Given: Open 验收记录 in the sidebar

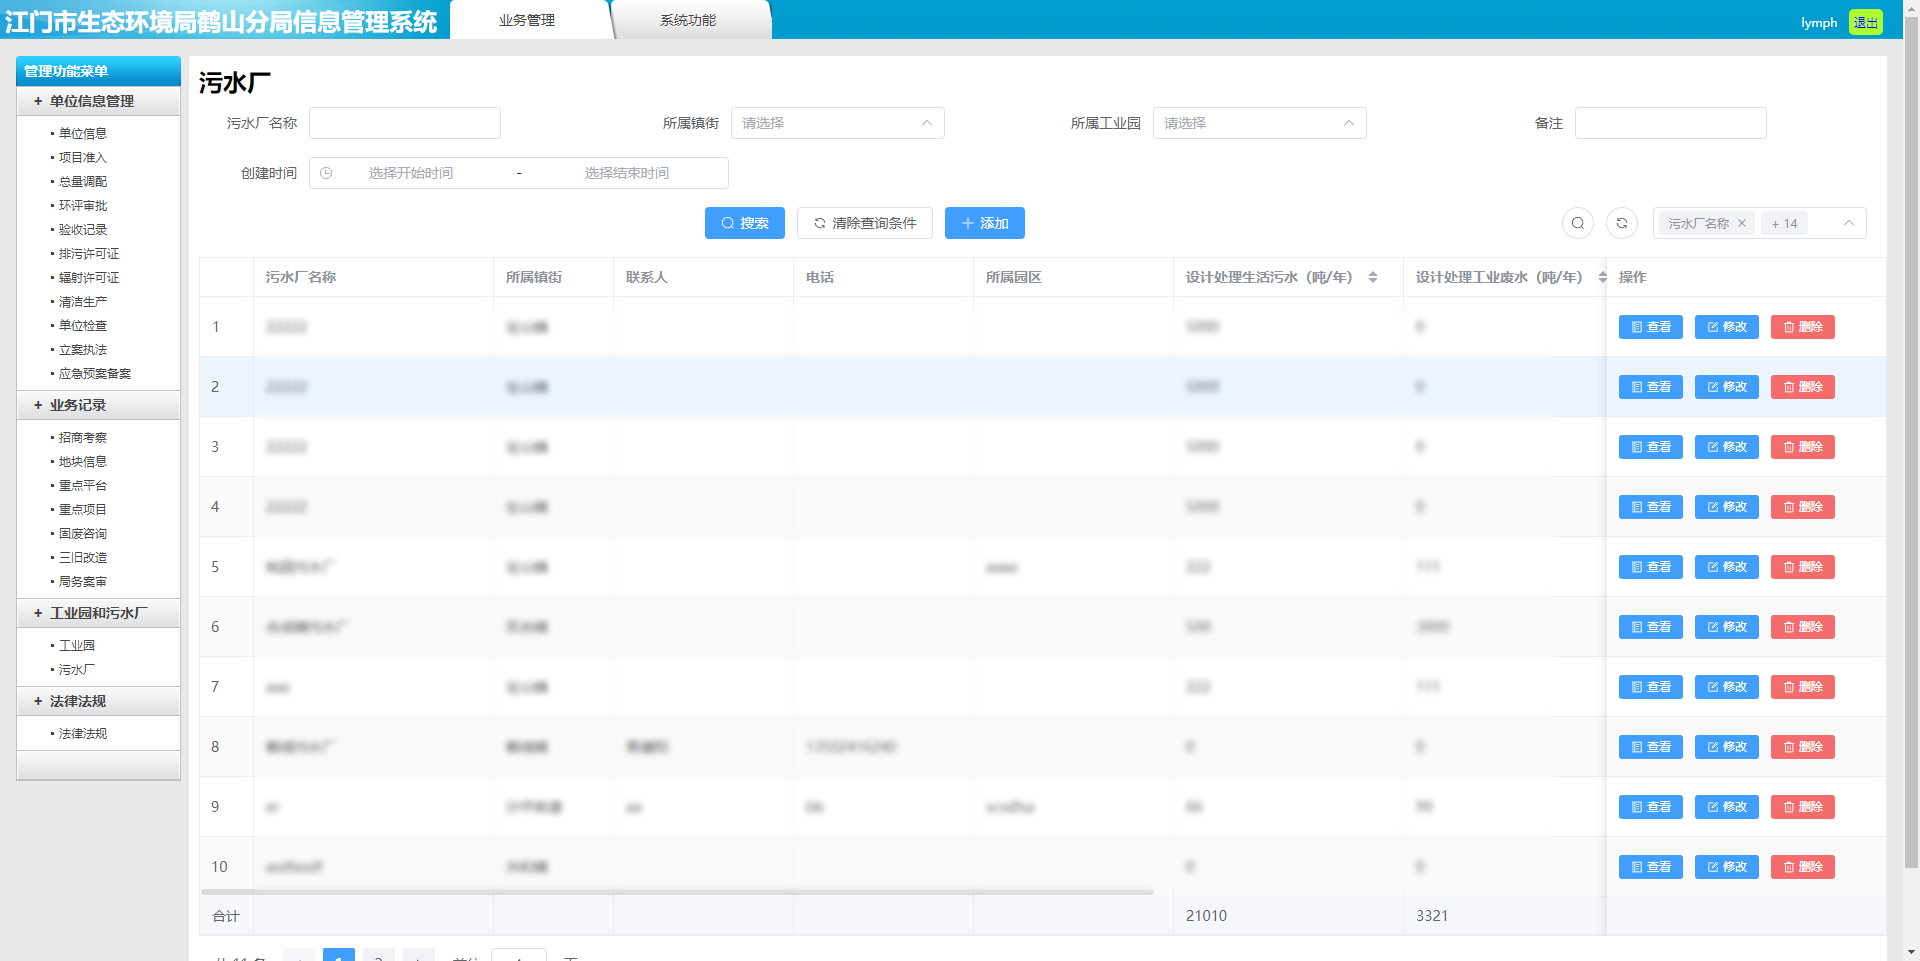Looking at the screenshot, I should tap(82, 229).
